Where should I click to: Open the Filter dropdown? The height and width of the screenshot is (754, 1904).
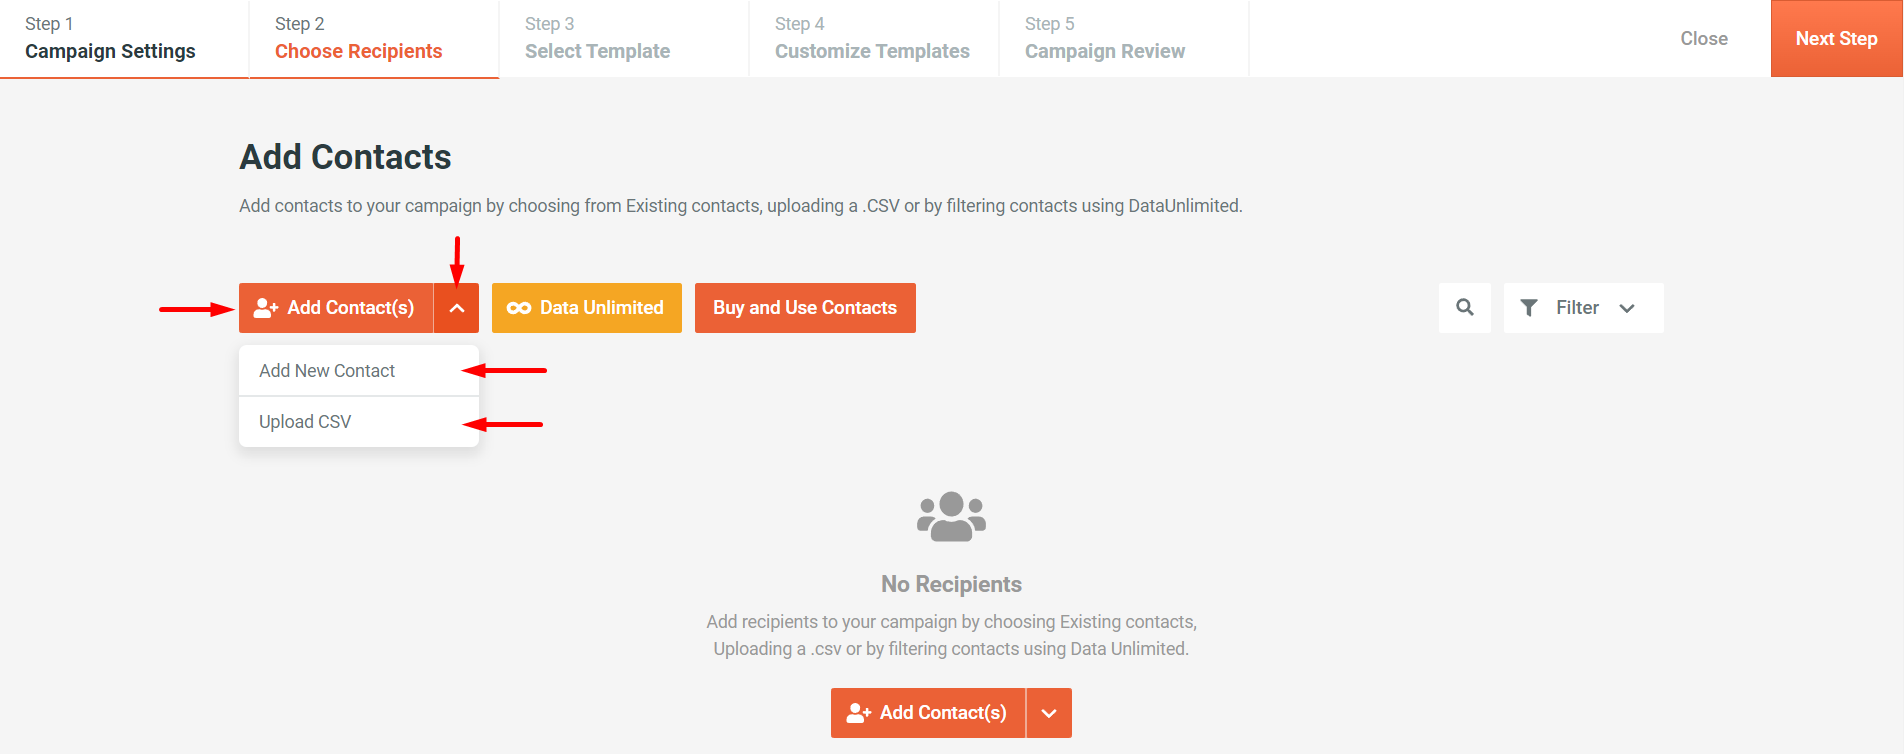point(1583,308)
